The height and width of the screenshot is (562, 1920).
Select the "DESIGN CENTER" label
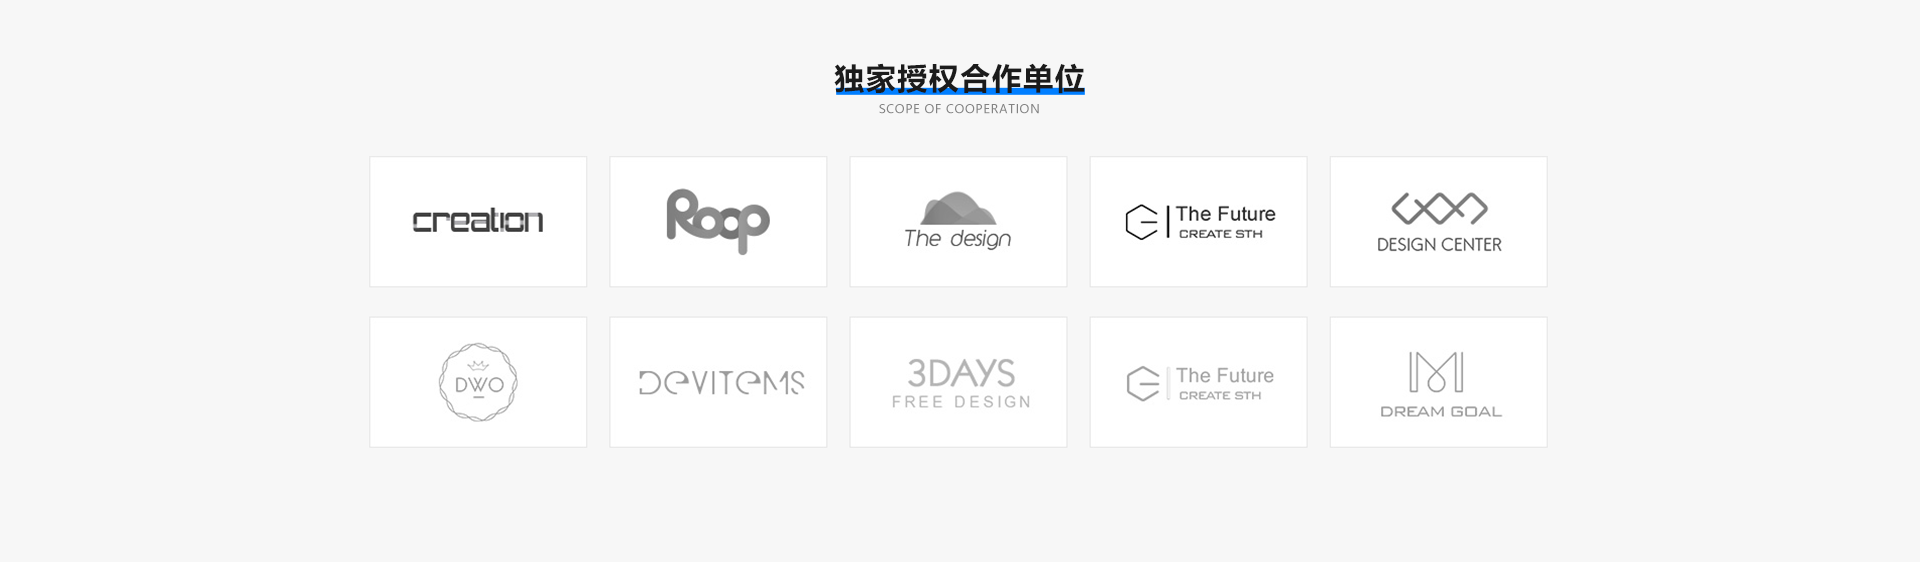click(x=1439, y=245)
